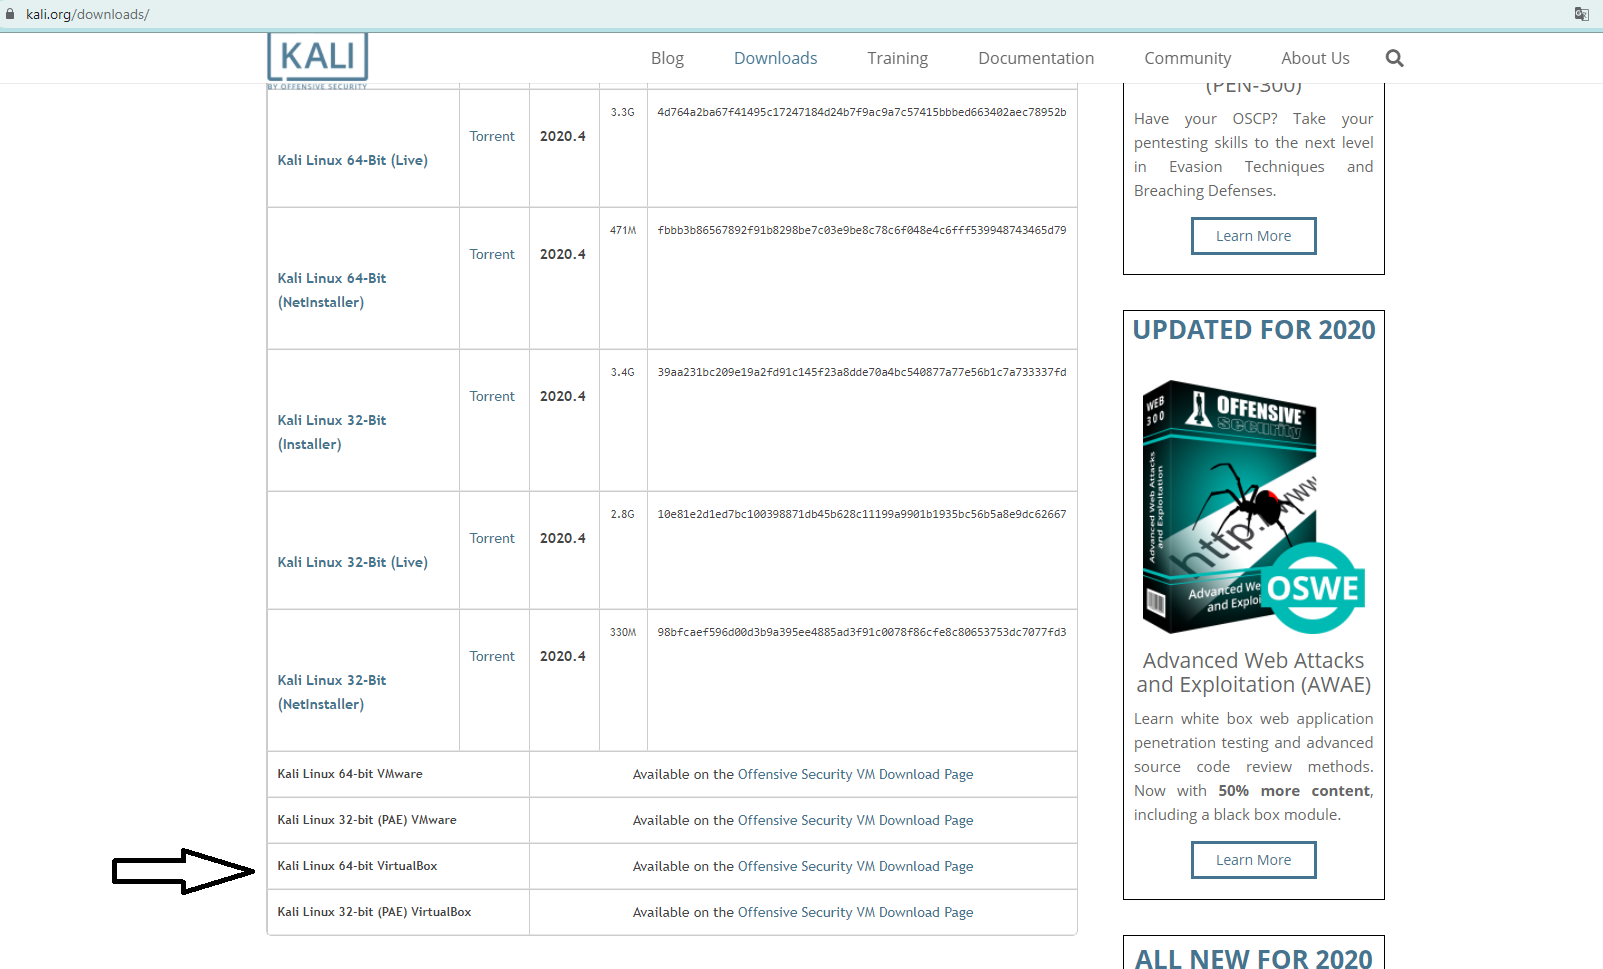Open the About Us menu item
The image size is (1603, 969).
[1315, 58]
